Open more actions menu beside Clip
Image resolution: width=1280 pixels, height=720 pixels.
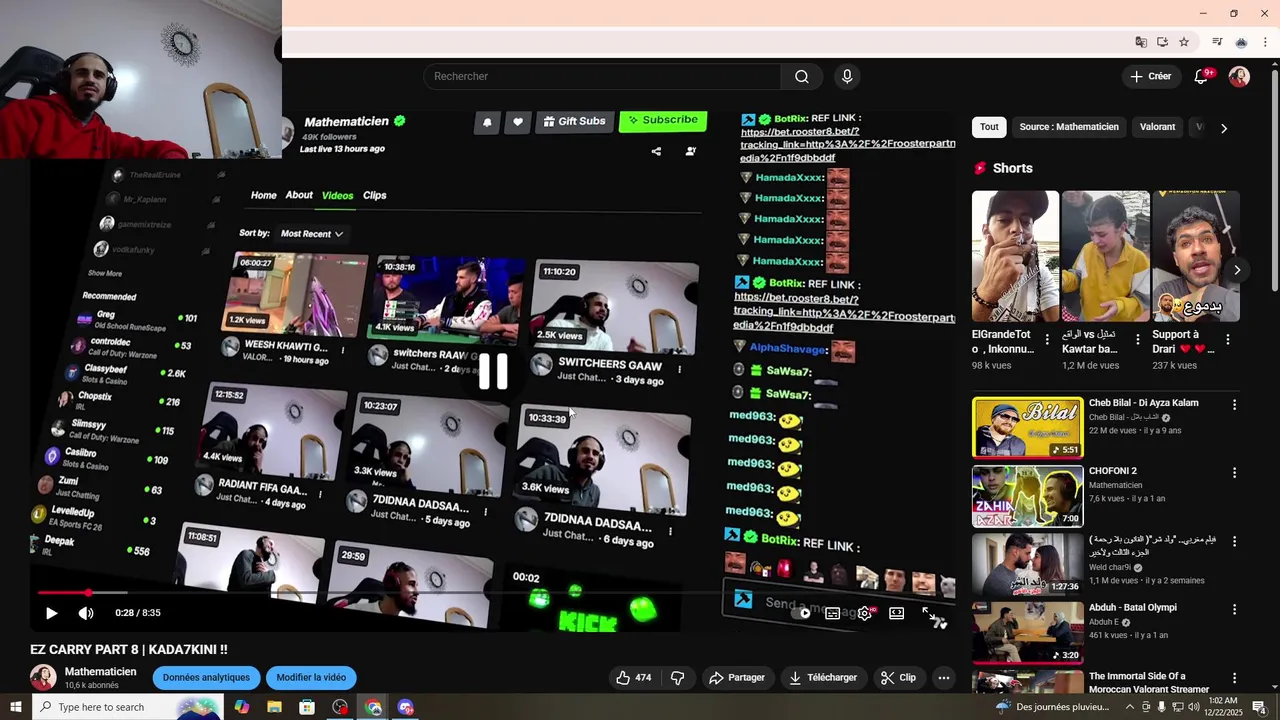(943, 678)
